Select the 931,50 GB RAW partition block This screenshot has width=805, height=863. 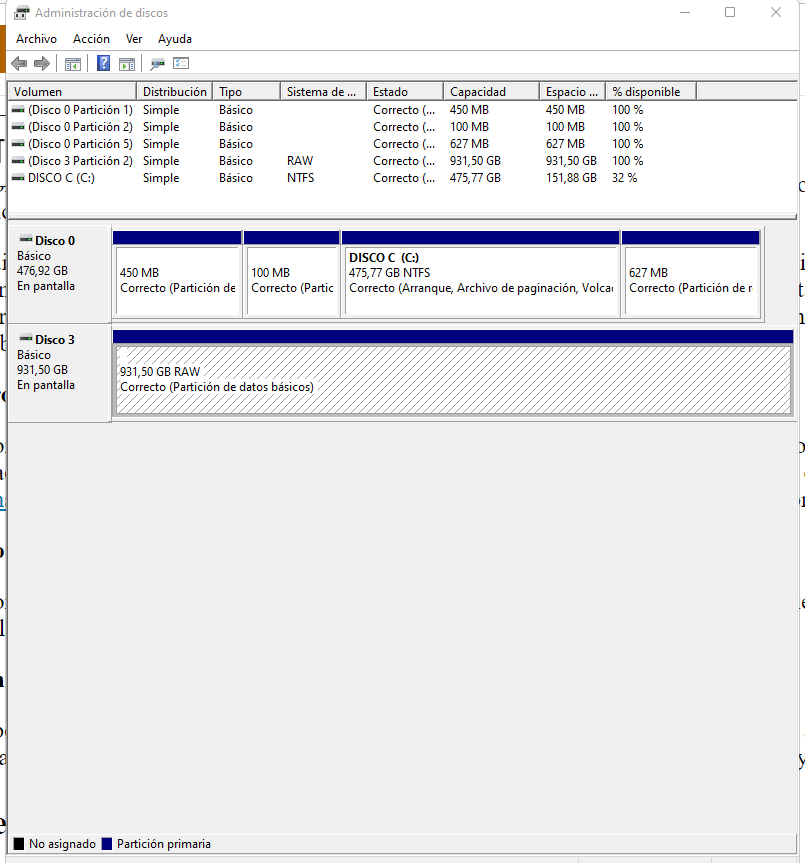tap(452, 379)
